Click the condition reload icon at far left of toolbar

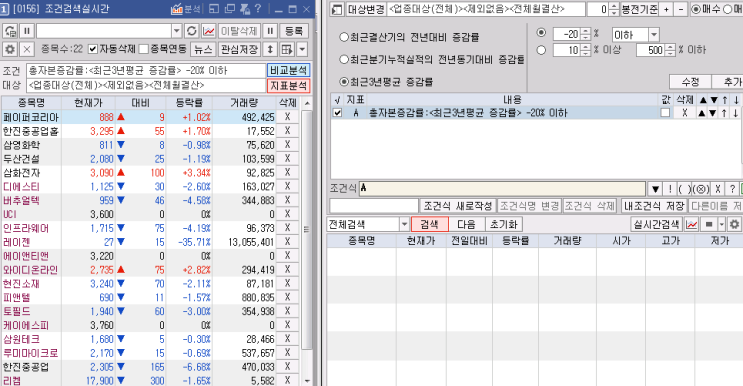point(10,31)
